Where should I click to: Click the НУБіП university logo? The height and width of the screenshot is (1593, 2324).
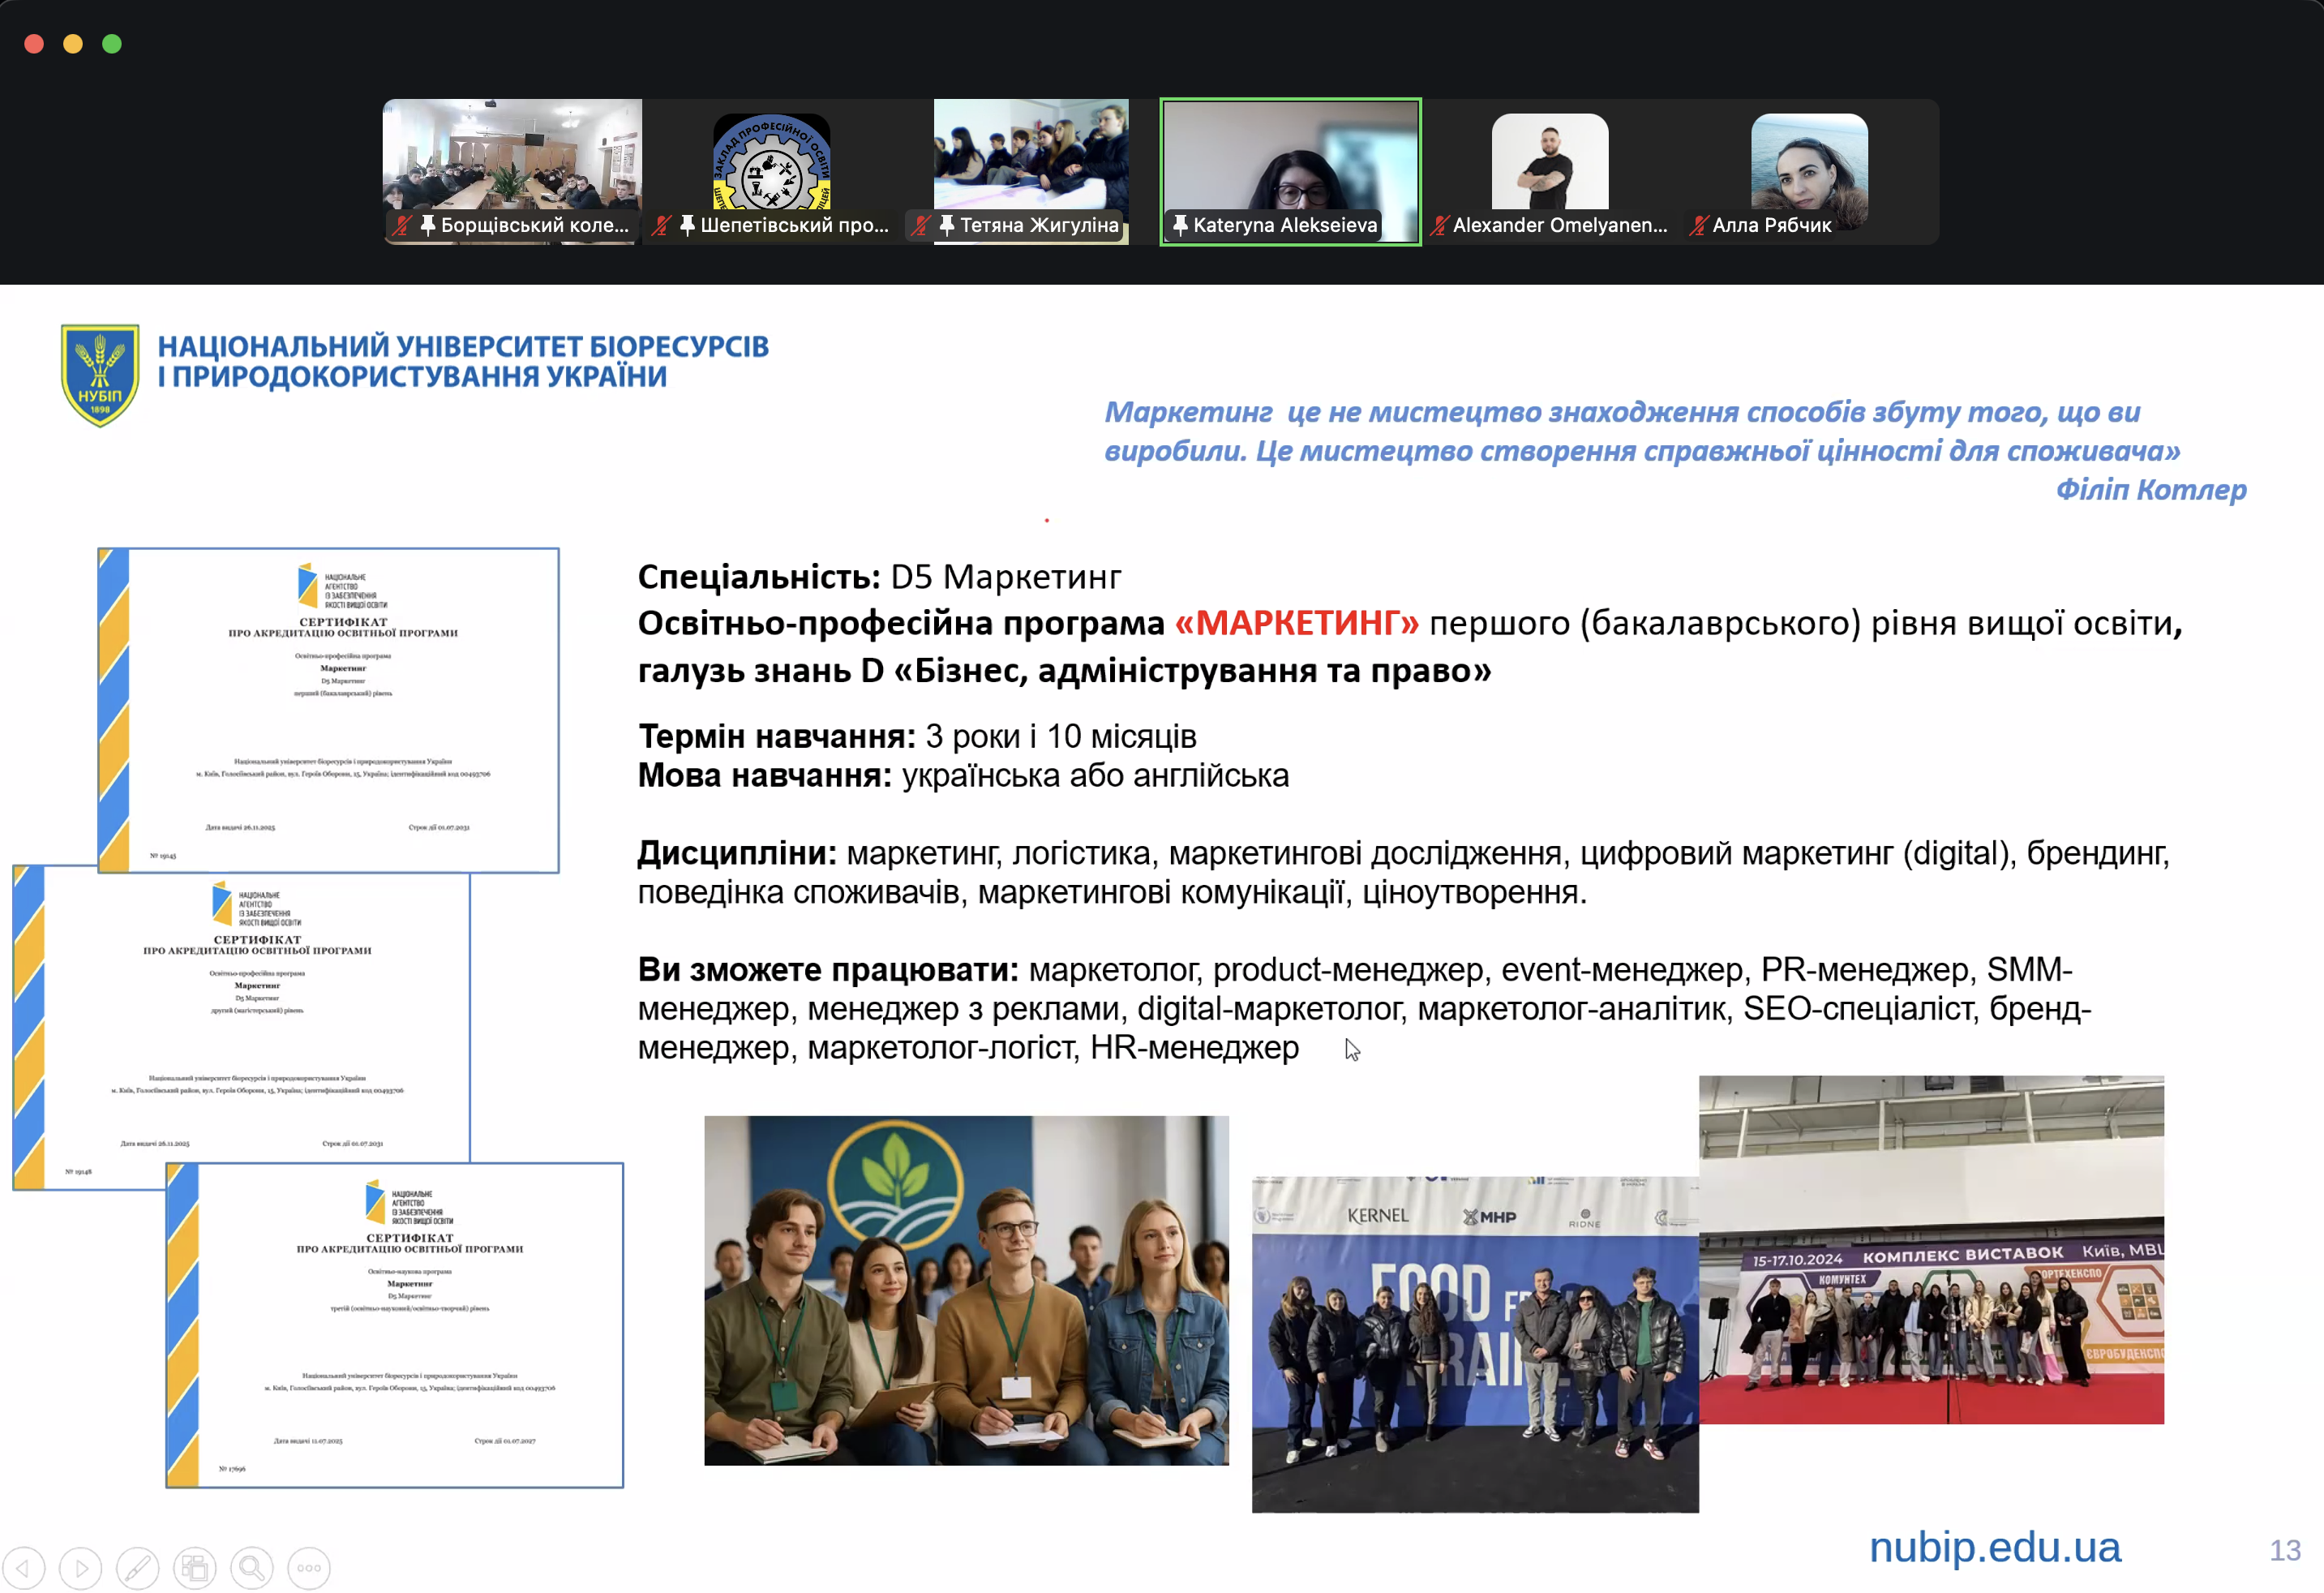pos(100,375)
